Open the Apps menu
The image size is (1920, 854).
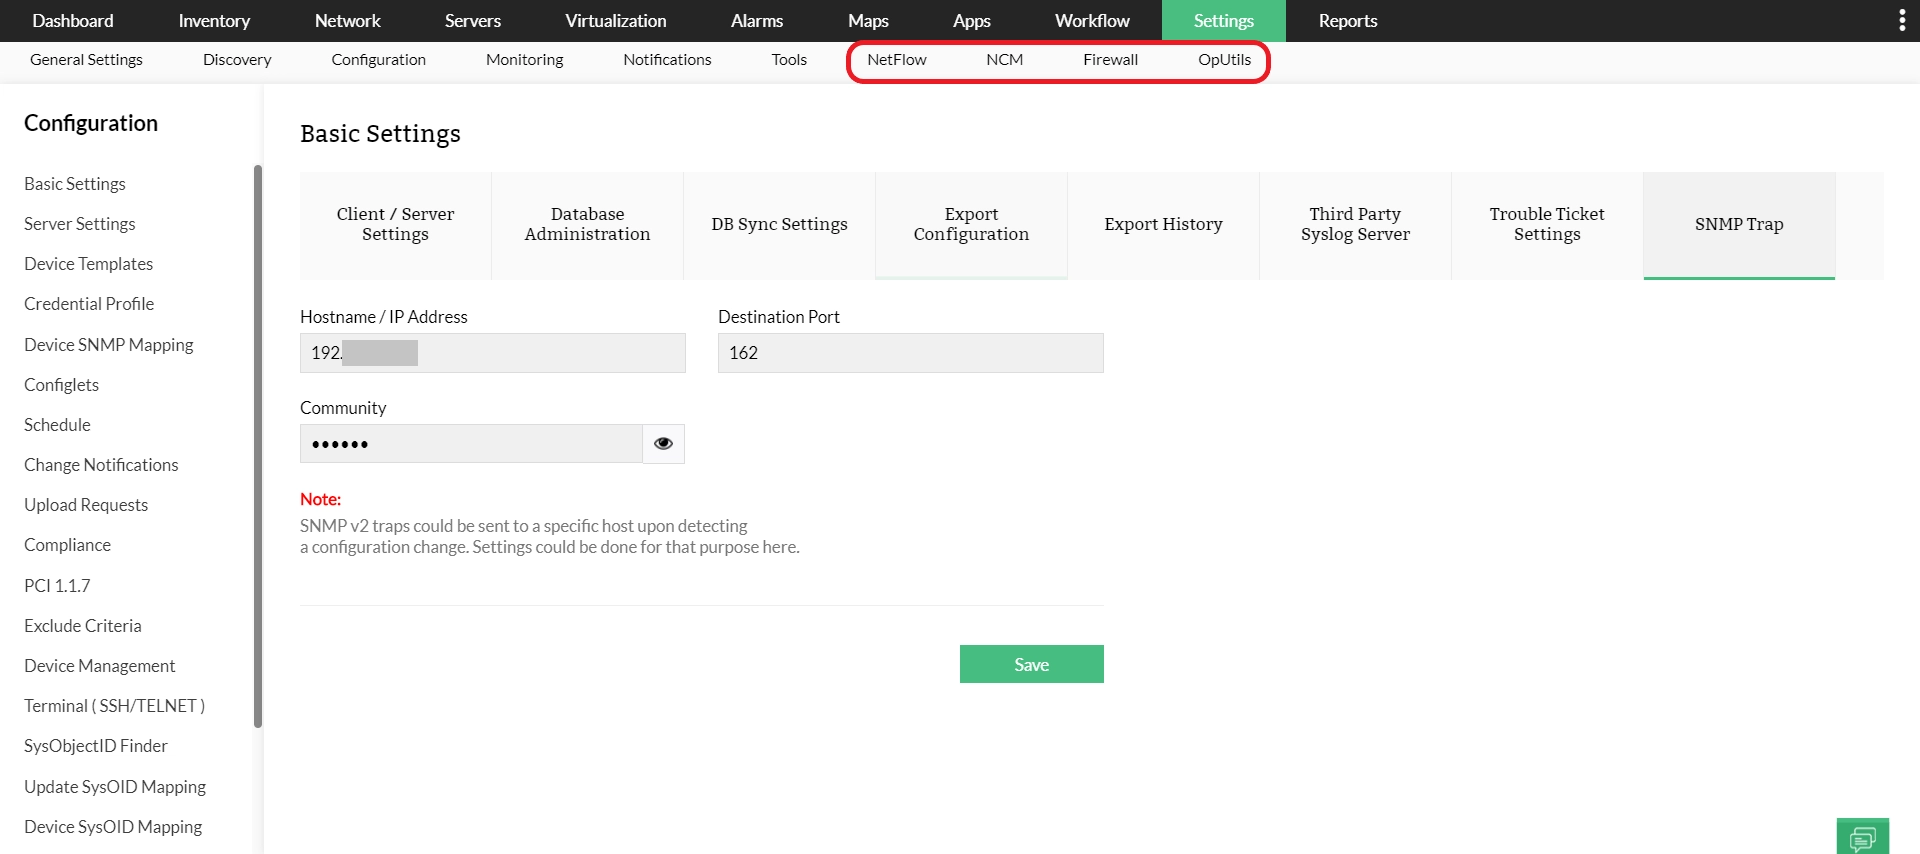point(972,21)
